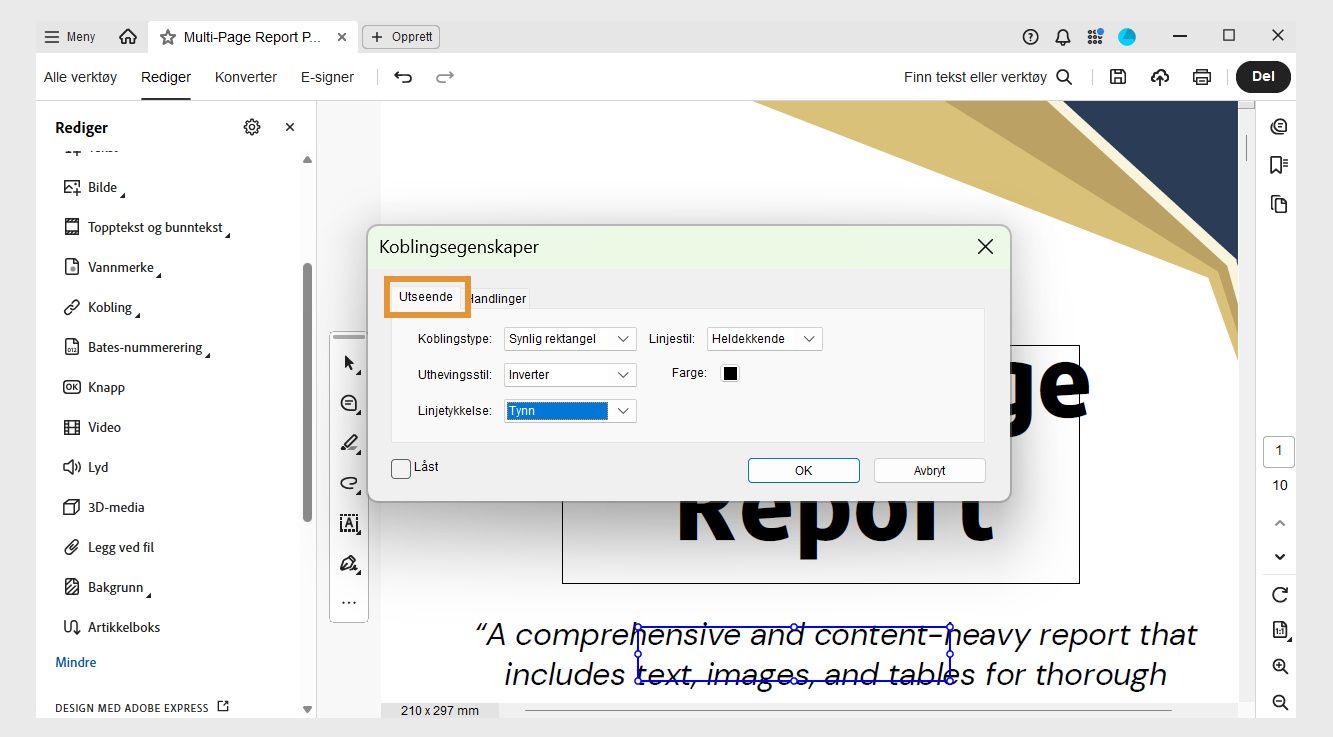The image size is (1333, 737).
Task: Go to Home via house icon
Action: coord(128,37)
